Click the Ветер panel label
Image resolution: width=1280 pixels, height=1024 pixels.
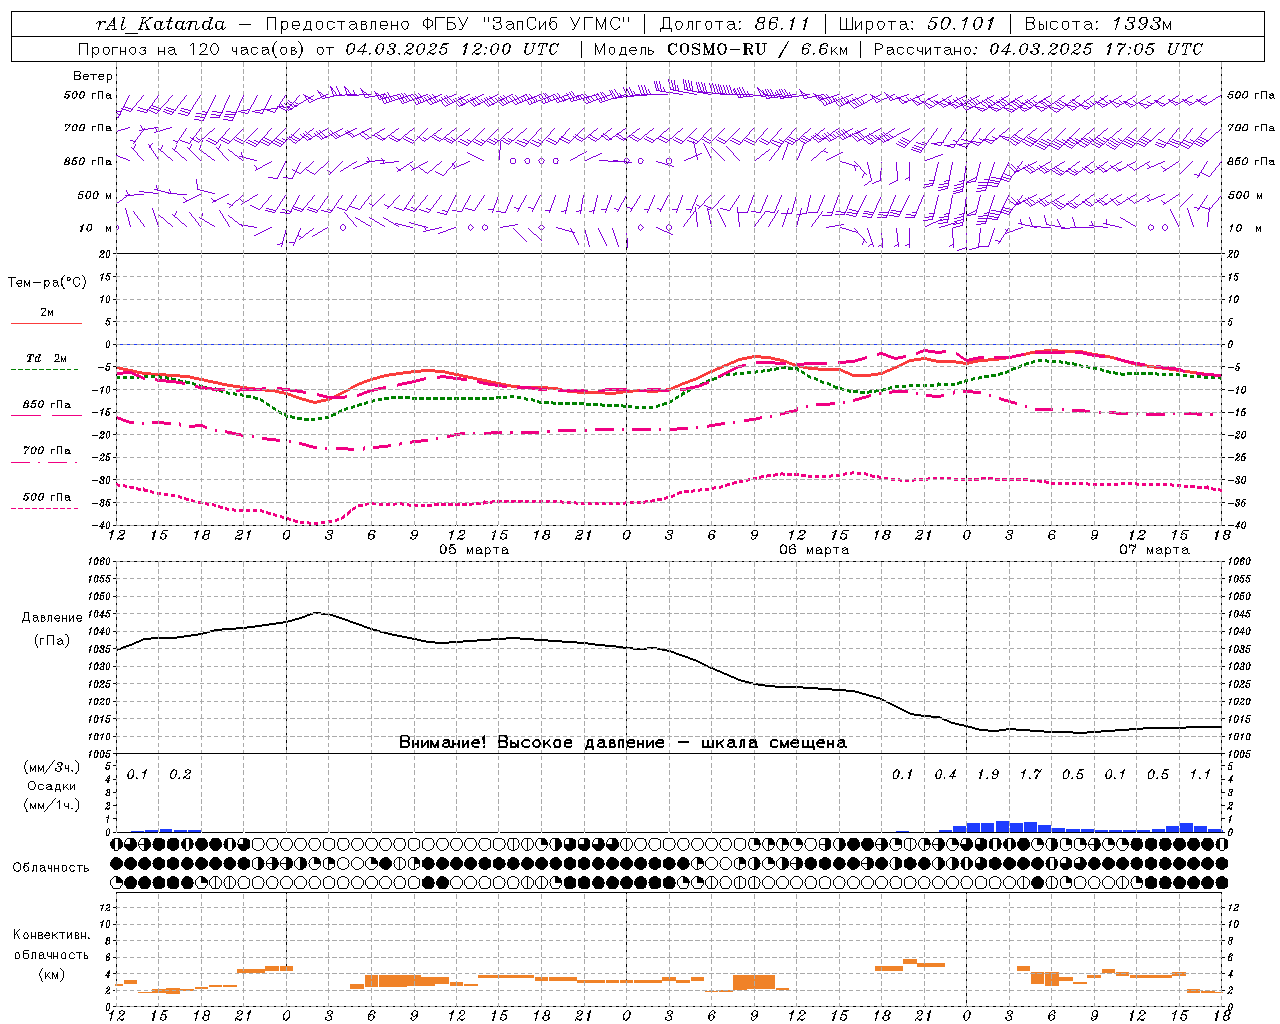[93, 76]
